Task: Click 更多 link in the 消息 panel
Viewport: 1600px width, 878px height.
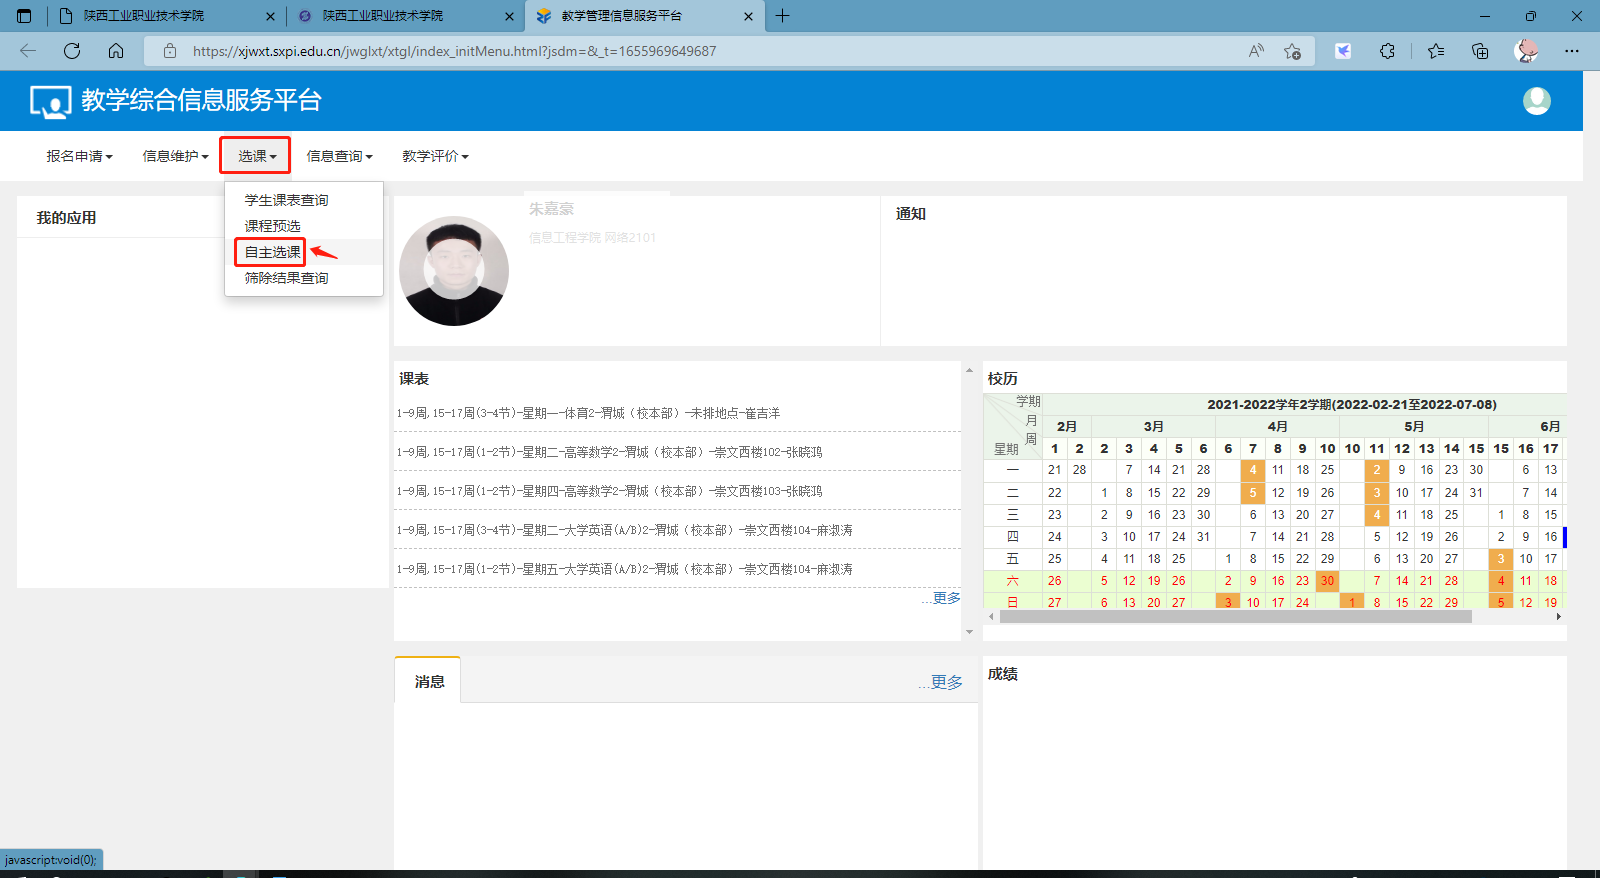Action: click(945, 682)
